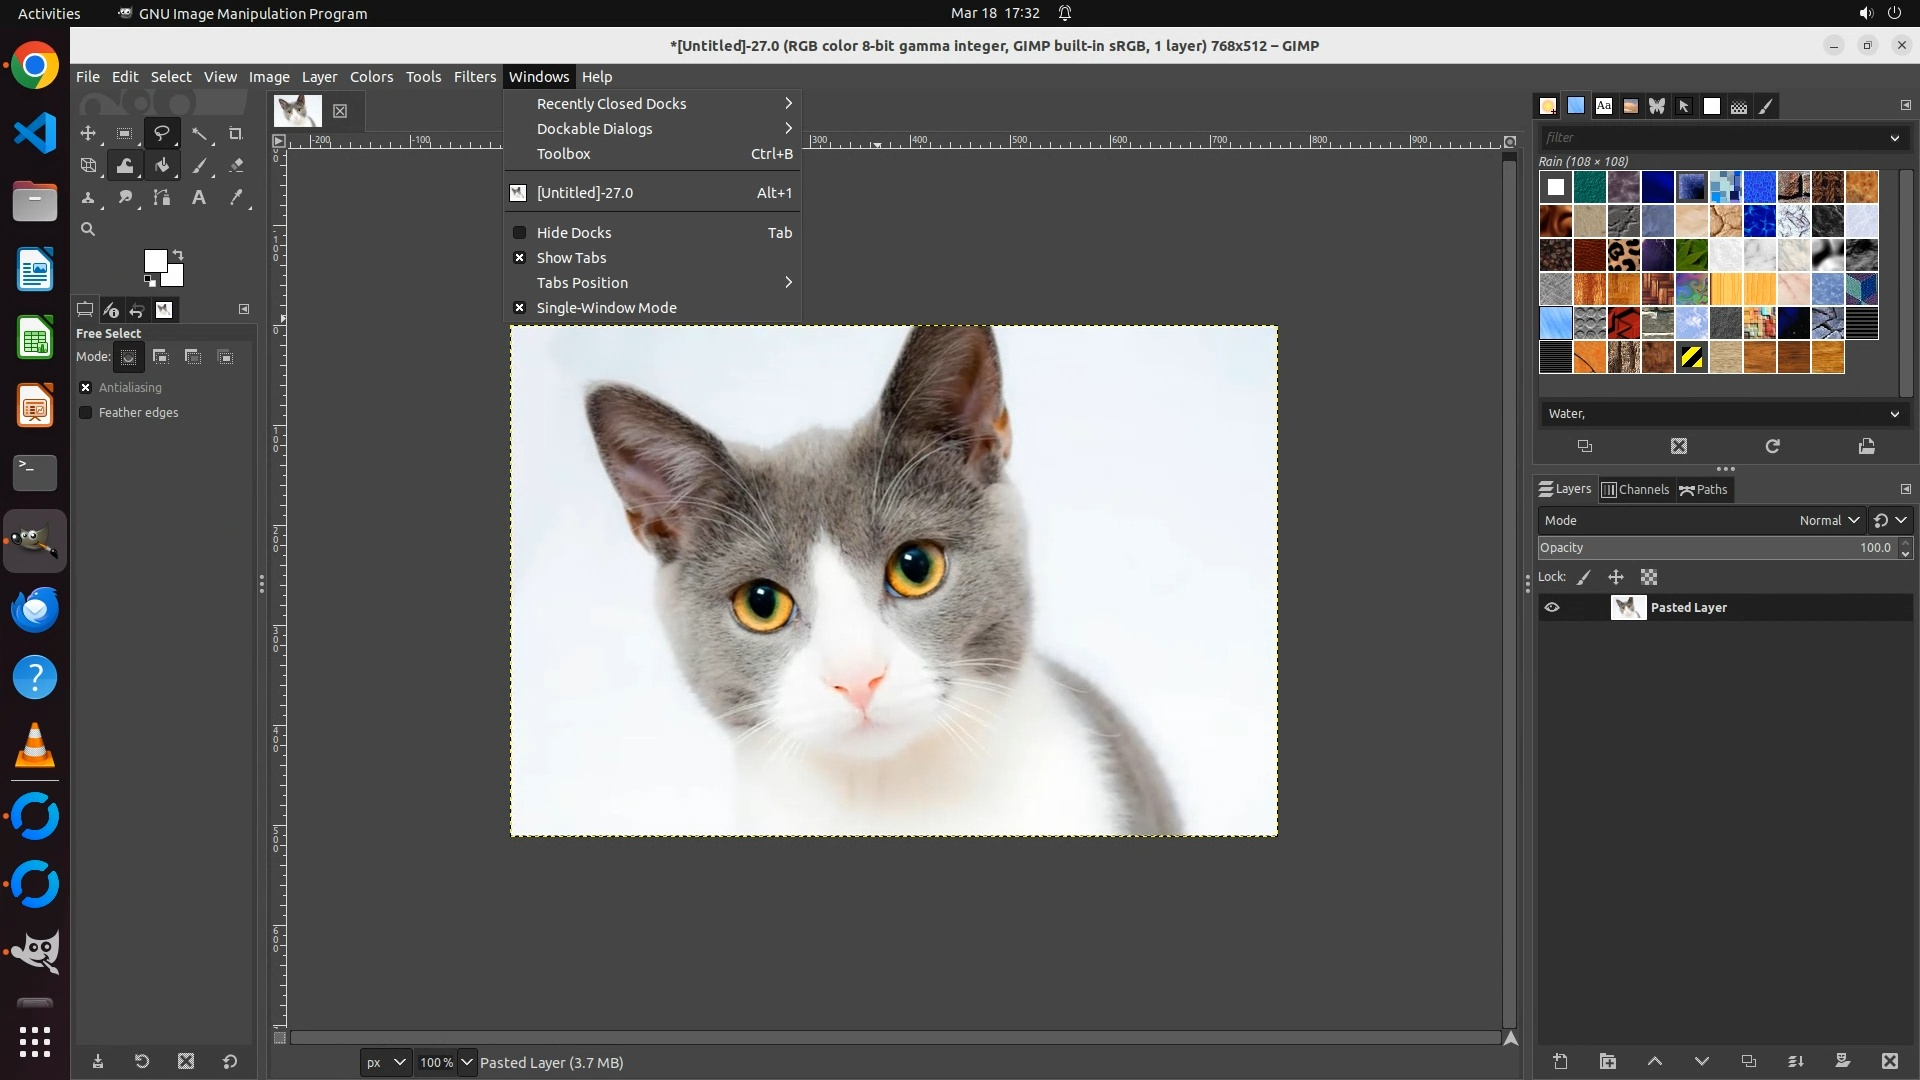
Task: Open the zoom percentage dropdown
Action: point(466,1063)
